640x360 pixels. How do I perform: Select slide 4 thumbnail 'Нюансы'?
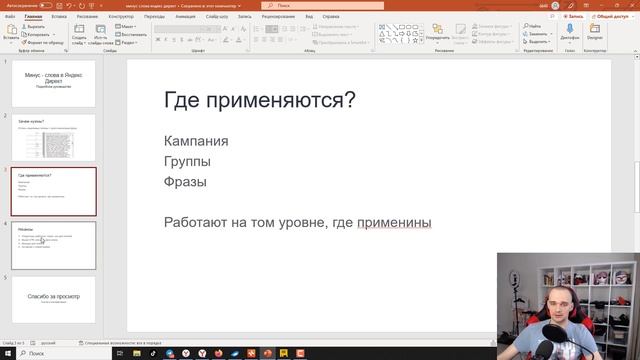click(x=53, y=245)
